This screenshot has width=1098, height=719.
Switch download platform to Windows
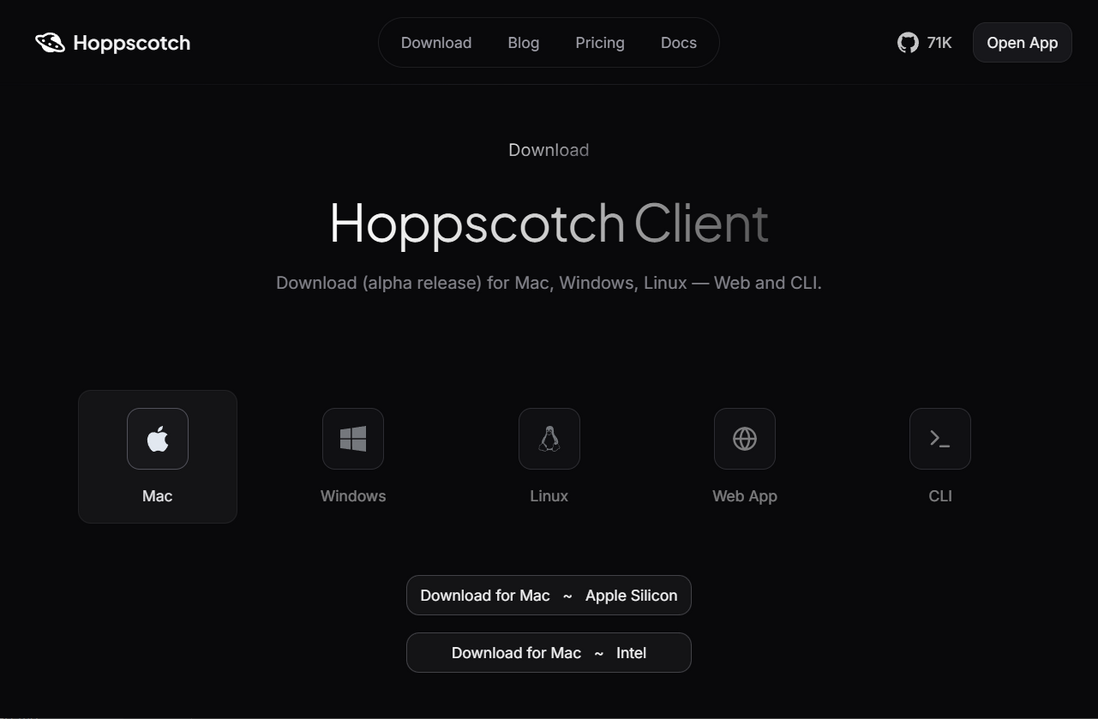(352, 456)
